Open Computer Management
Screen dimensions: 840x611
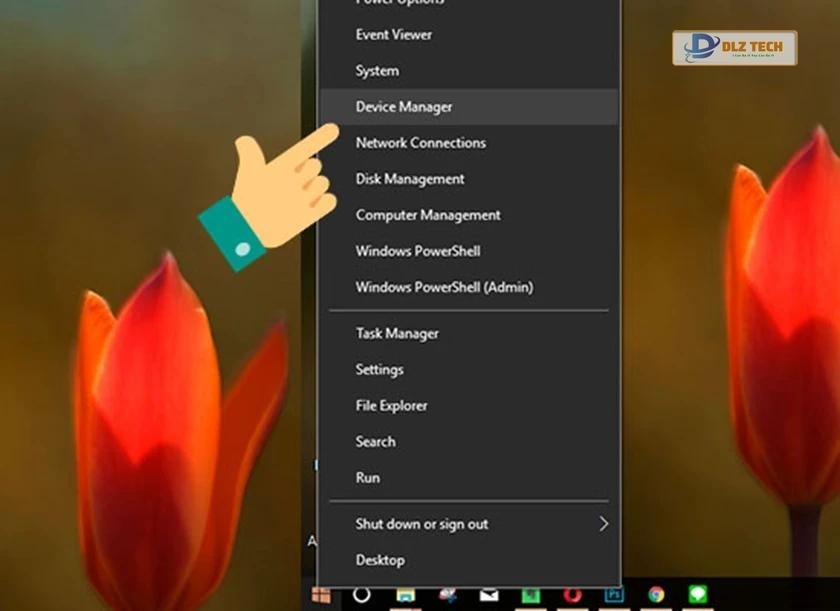tap(428, 215)
